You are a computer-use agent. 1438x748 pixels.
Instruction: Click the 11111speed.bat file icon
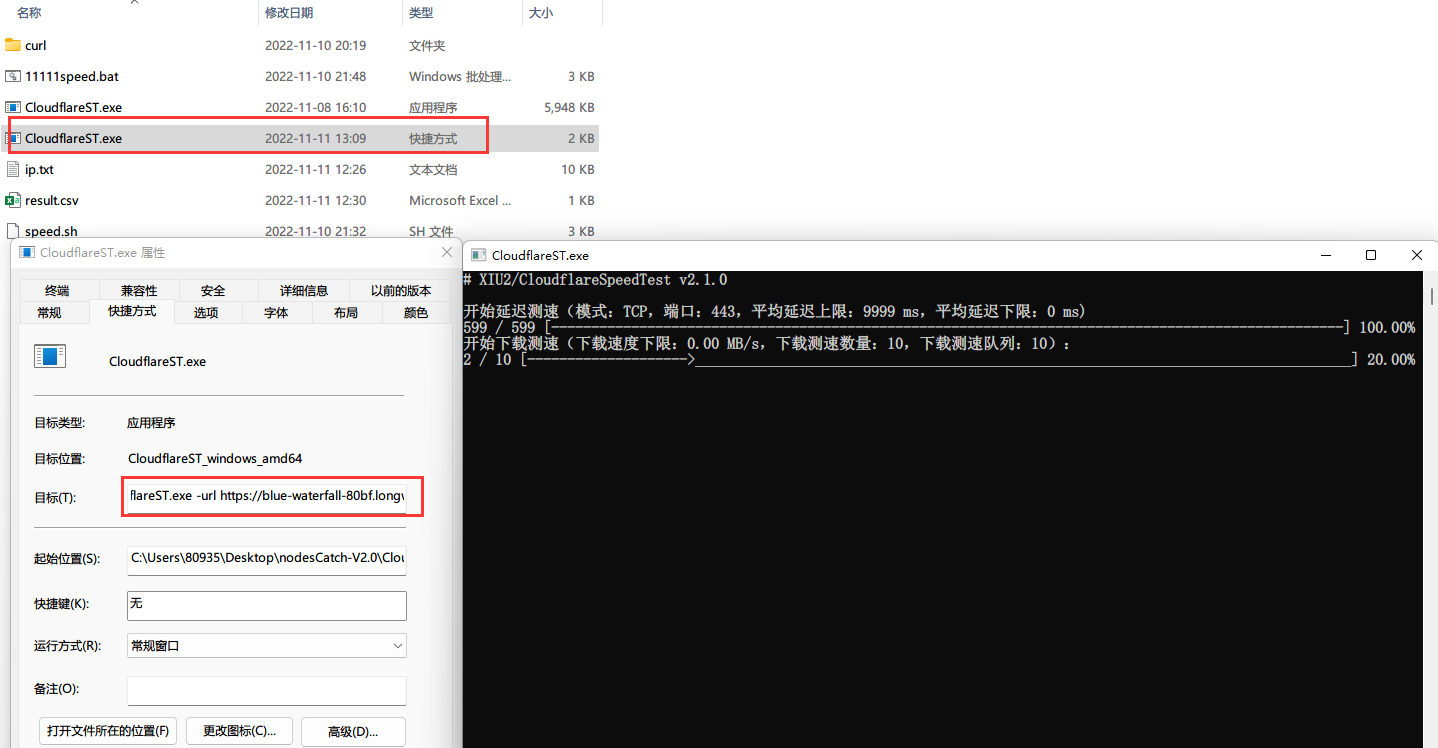pos(13,76)
